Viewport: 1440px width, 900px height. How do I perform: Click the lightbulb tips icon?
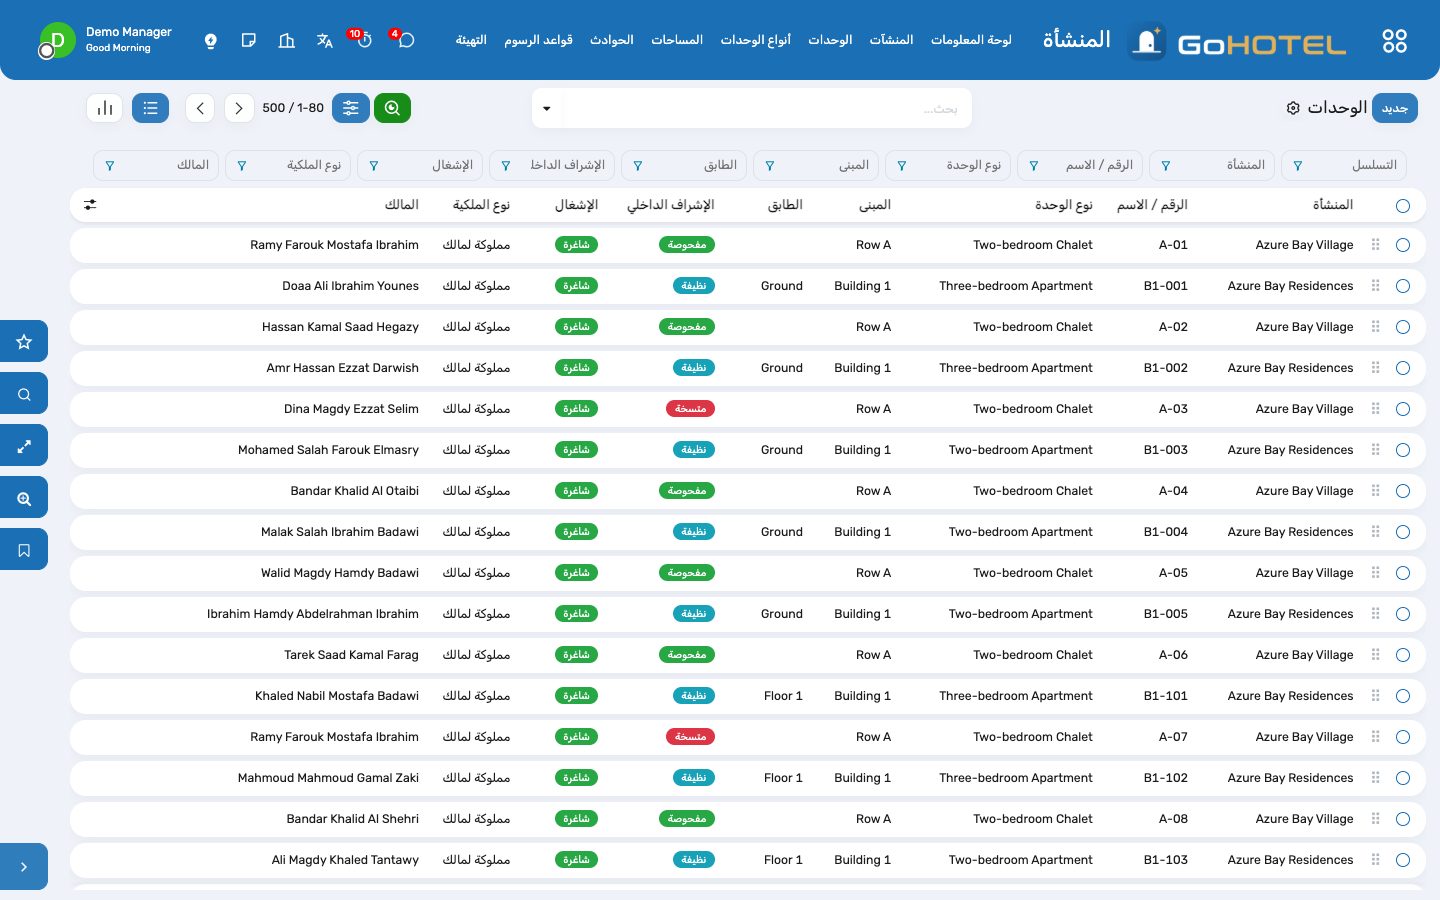pos(210,41)
